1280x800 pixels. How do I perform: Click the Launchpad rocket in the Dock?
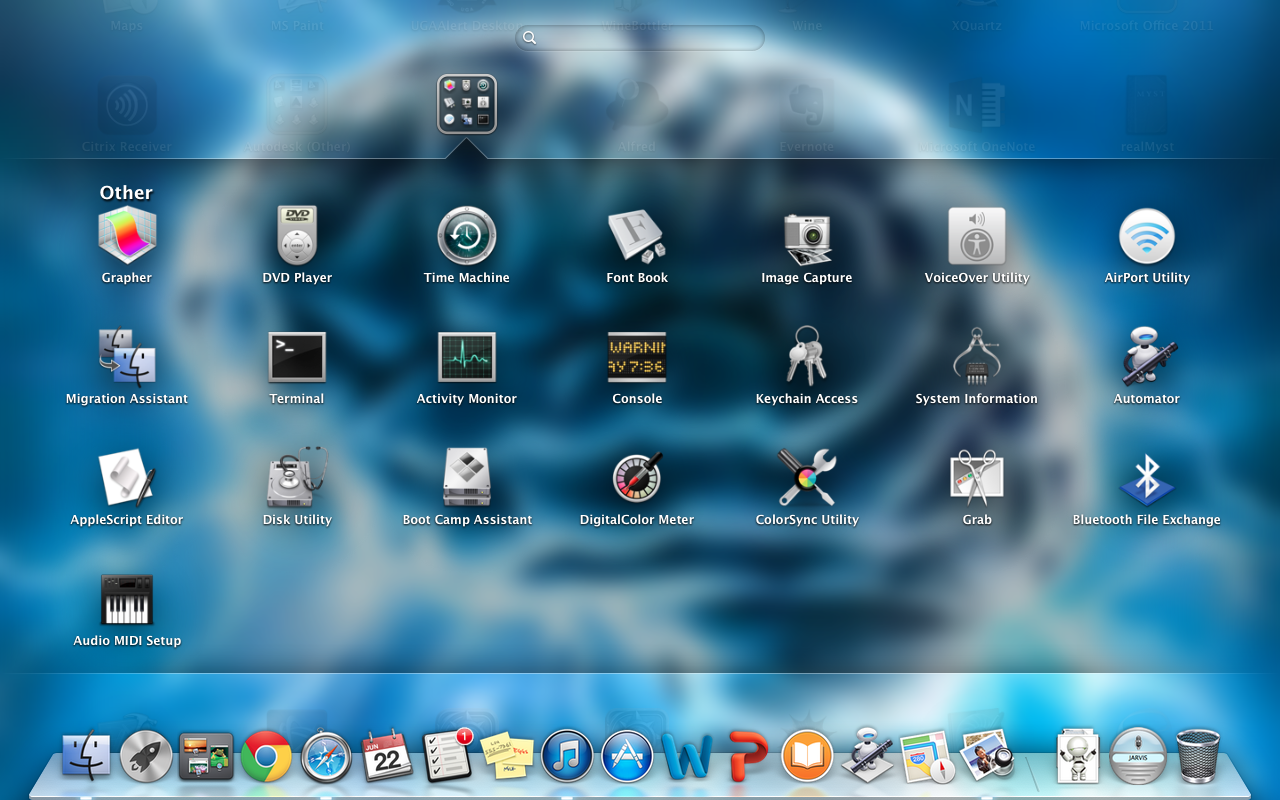click(146, 756)
